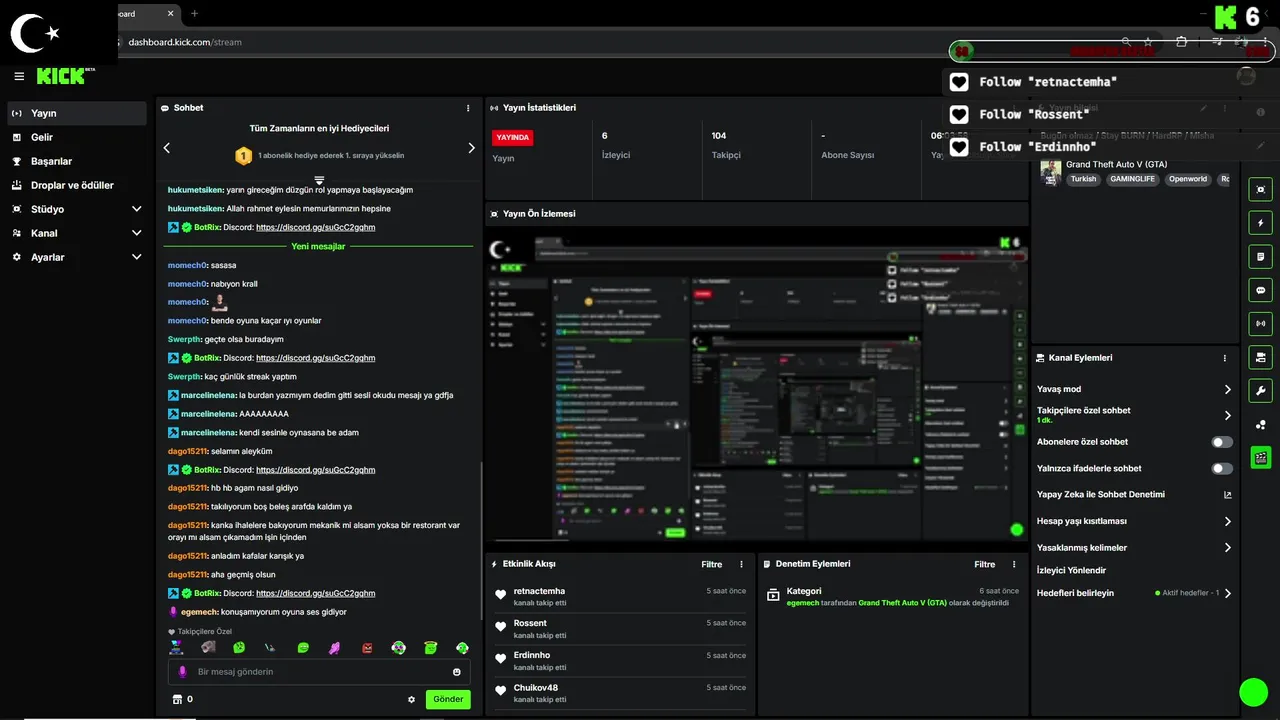Click the camera clip icon in right toolbar

coord(1261,357)
